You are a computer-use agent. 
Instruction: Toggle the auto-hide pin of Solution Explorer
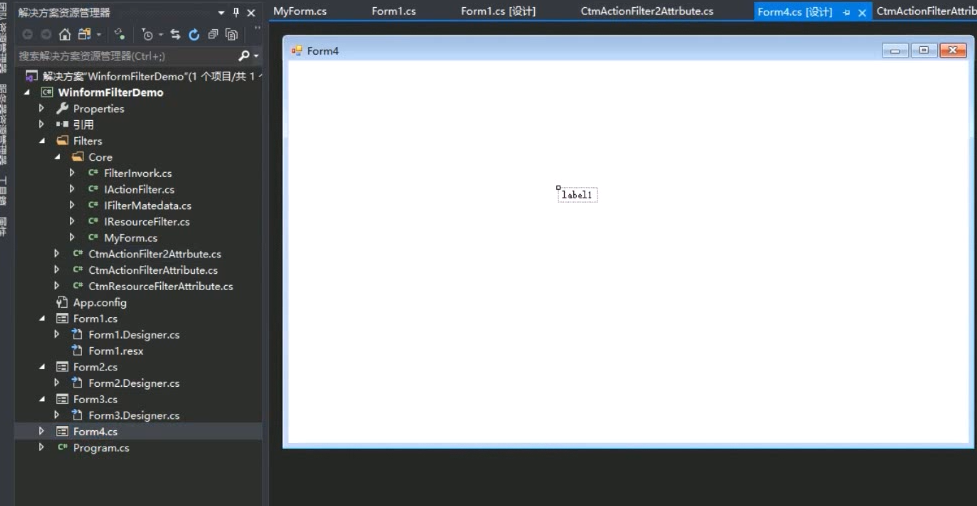236,12
